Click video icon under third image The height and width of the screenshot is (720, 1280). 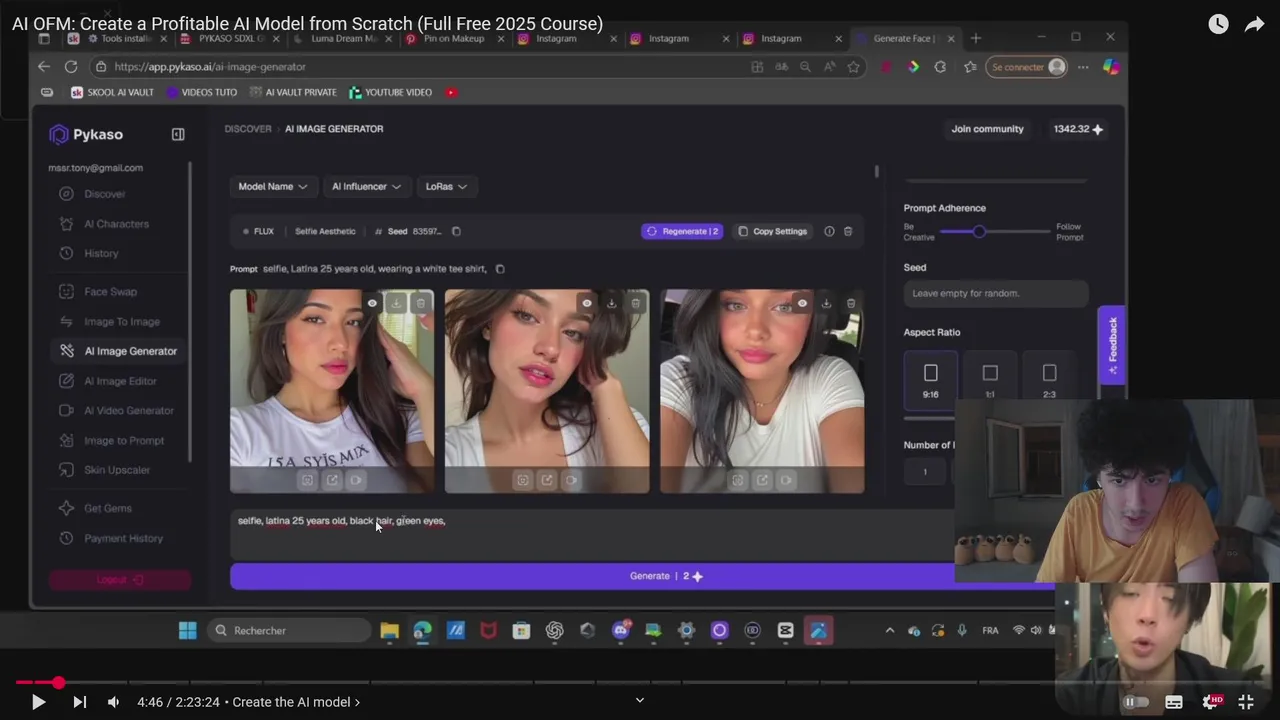(786, 480)
